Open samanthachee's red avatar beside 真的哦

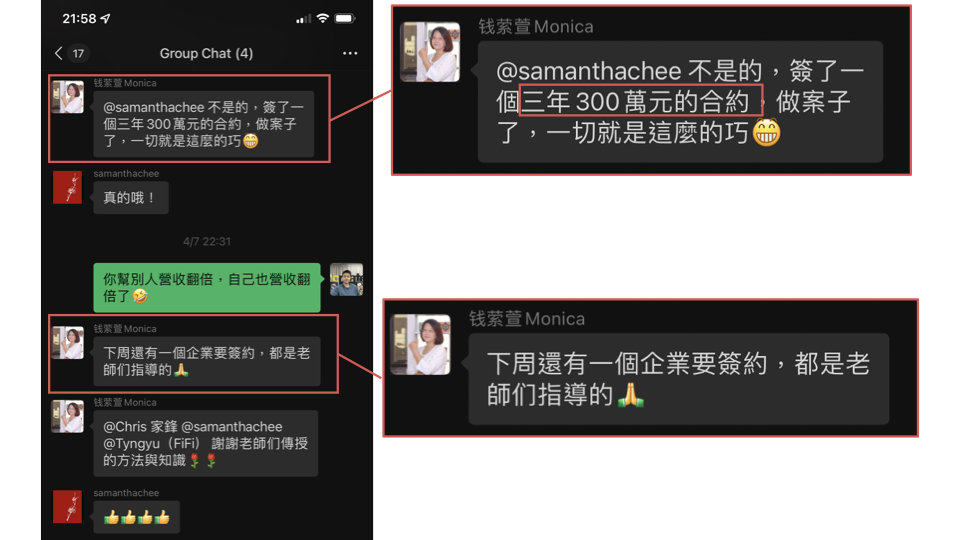[x=67, y=187]
